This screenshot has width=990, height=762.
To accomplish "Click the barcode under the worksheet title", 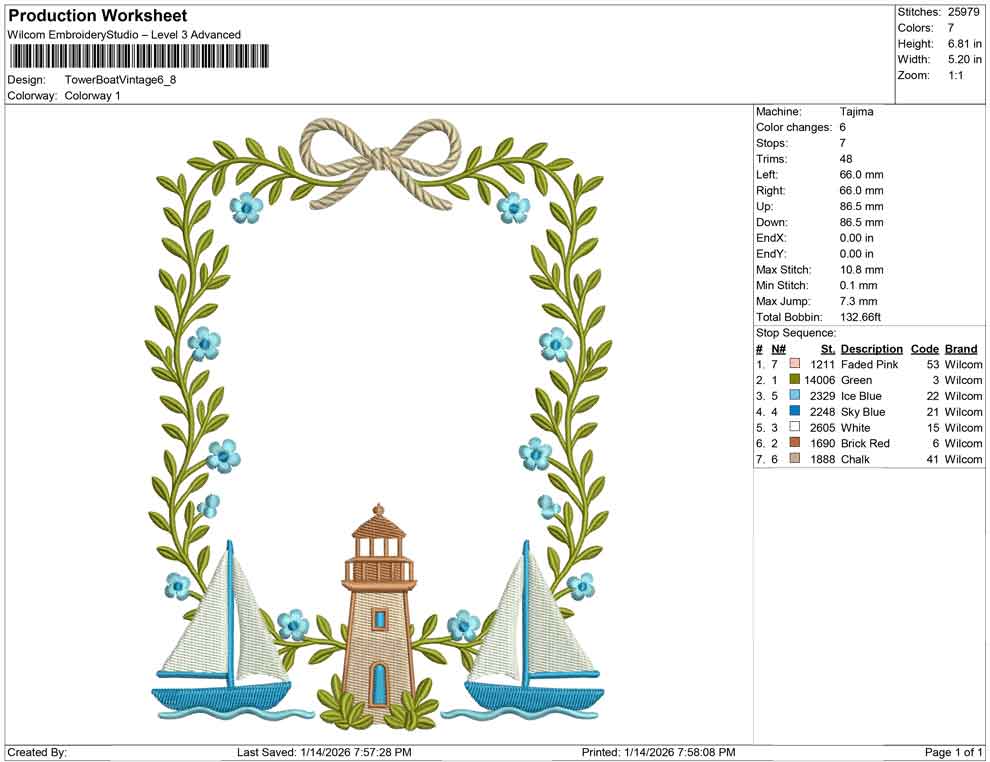I will [138, 56].
